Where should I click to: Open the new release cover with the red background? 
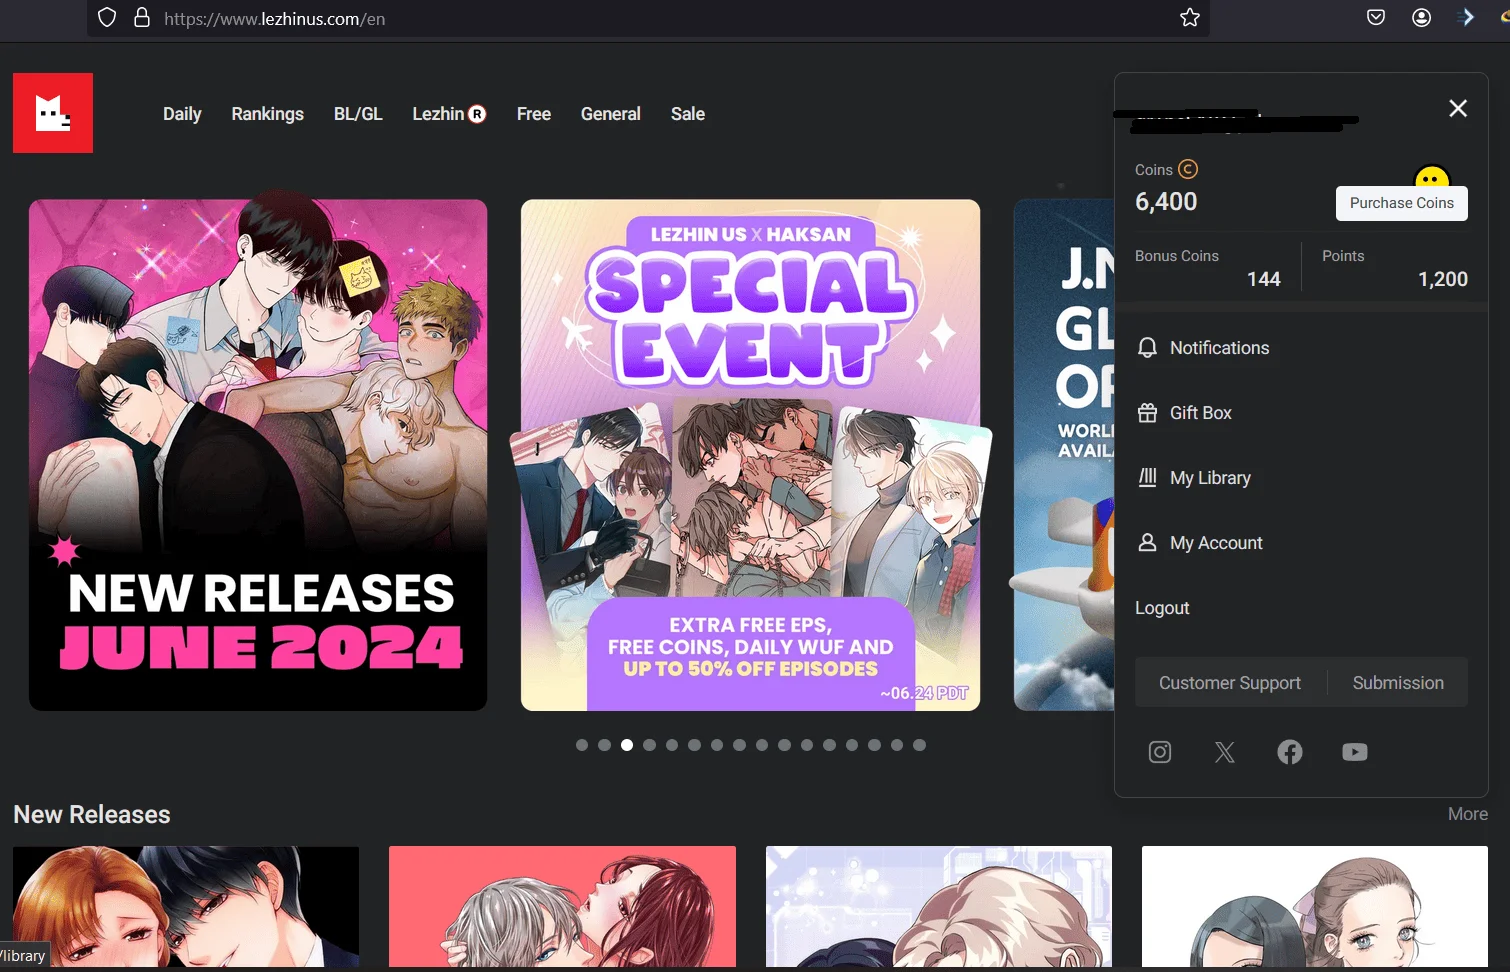tap(562, 907)
